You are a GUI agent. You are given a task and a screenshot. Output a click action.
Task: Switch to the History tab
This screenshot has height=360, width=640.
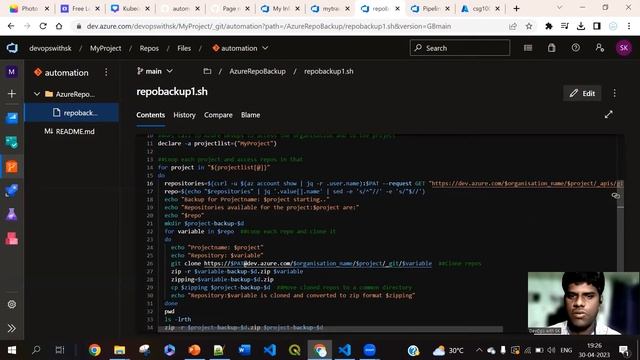pos(184,115)
